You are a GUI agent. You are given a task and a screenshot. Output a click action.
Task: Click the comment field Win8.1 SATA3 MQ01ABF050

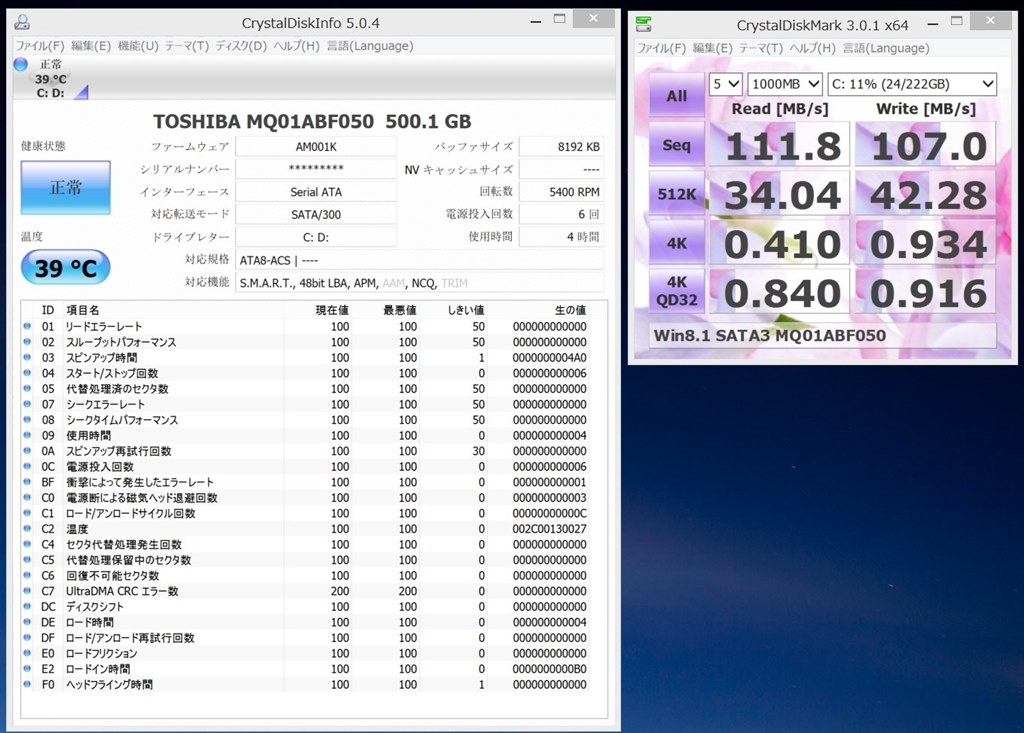pyautogui.click(x=823, y=335)
